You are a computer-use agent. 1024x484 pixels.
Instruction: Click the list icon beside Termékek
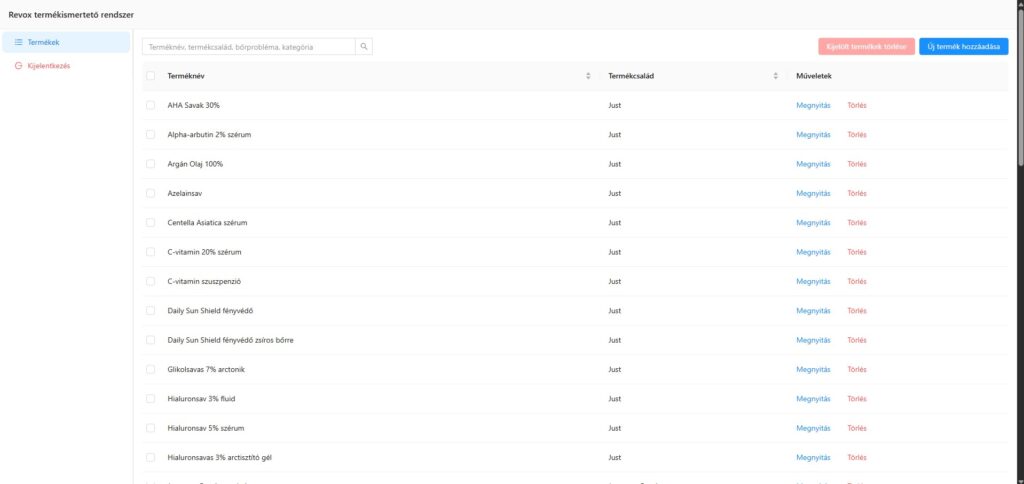[x=19, y=42]
